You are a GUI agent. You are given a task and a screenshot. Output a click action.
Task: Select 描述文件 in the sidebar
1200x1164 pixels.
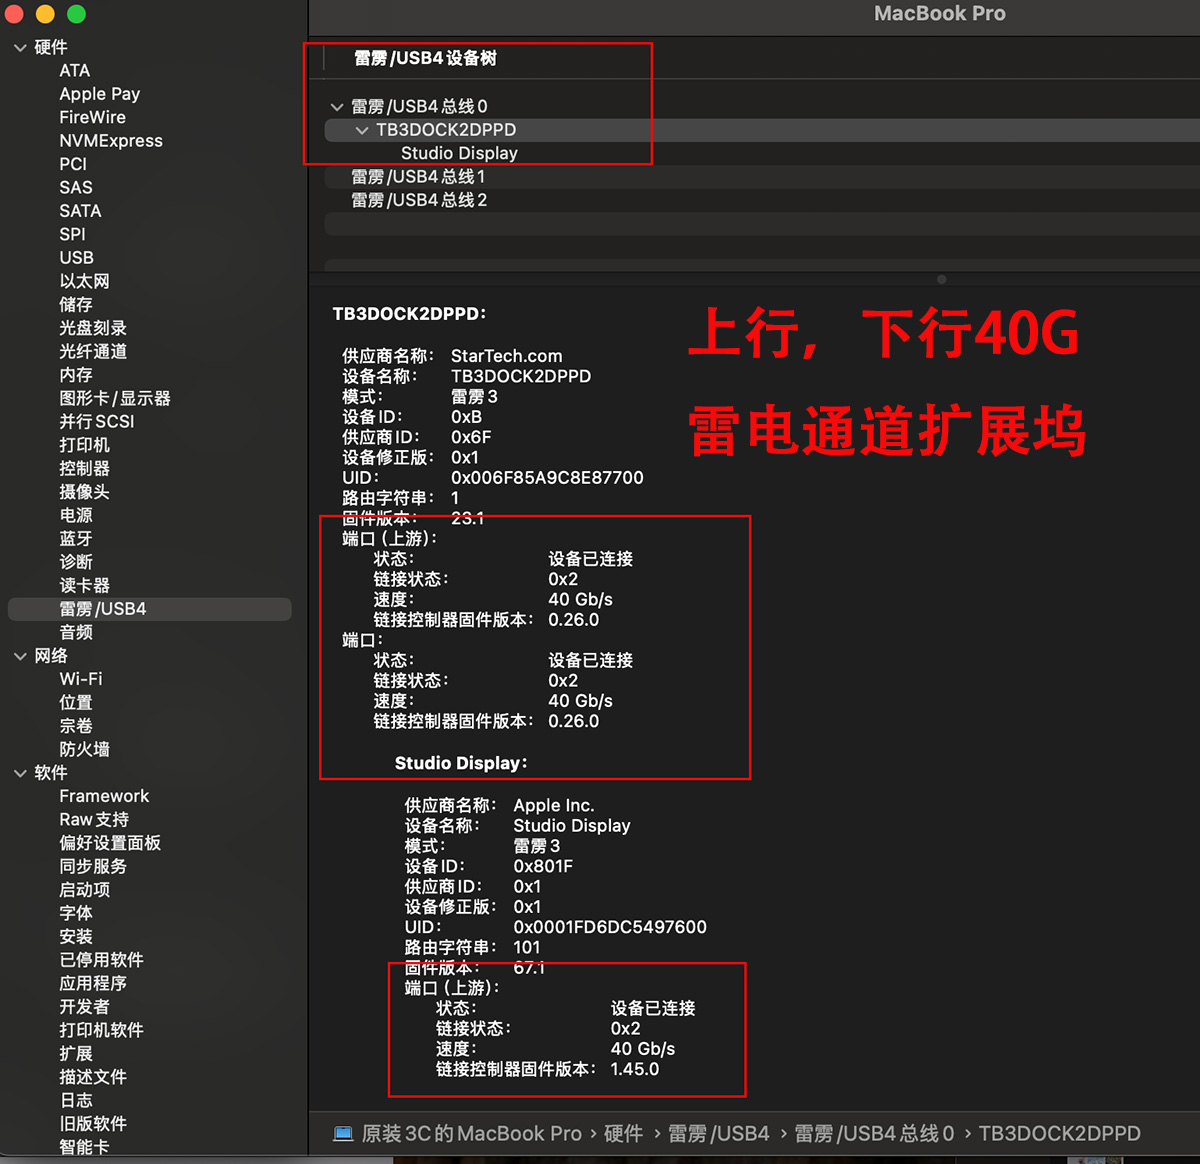point(93,1077)
